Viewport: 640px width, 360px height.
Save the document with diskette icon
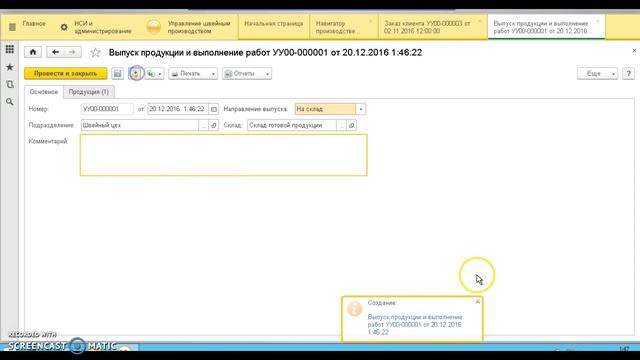click(118, 73)
